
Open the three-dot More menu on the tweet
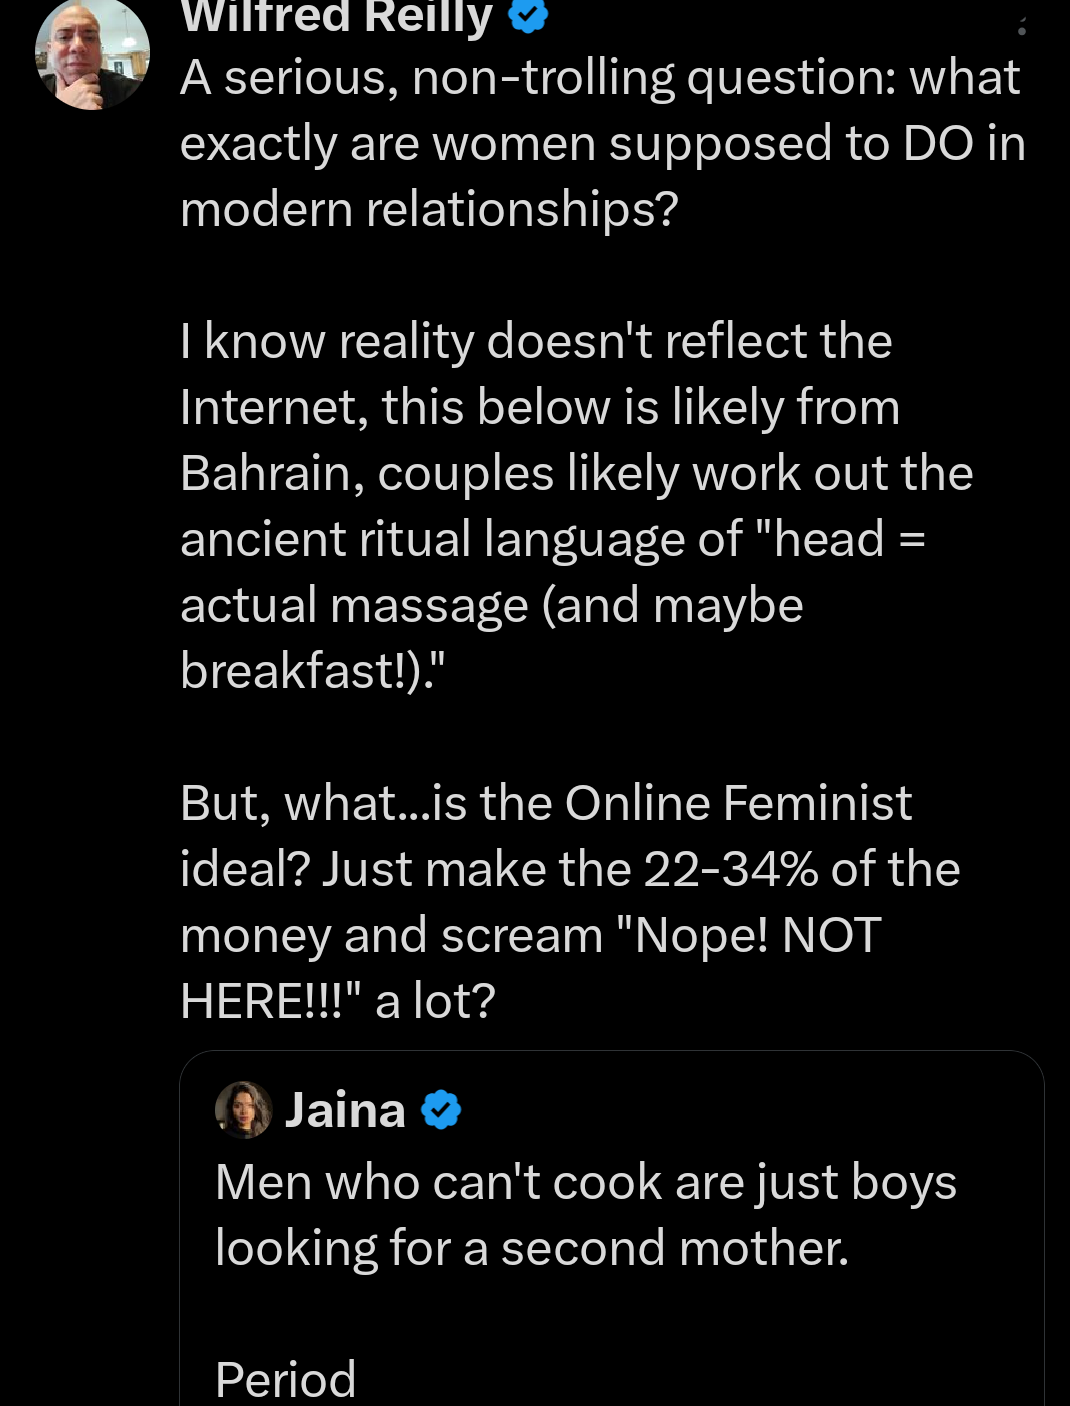1021,27
